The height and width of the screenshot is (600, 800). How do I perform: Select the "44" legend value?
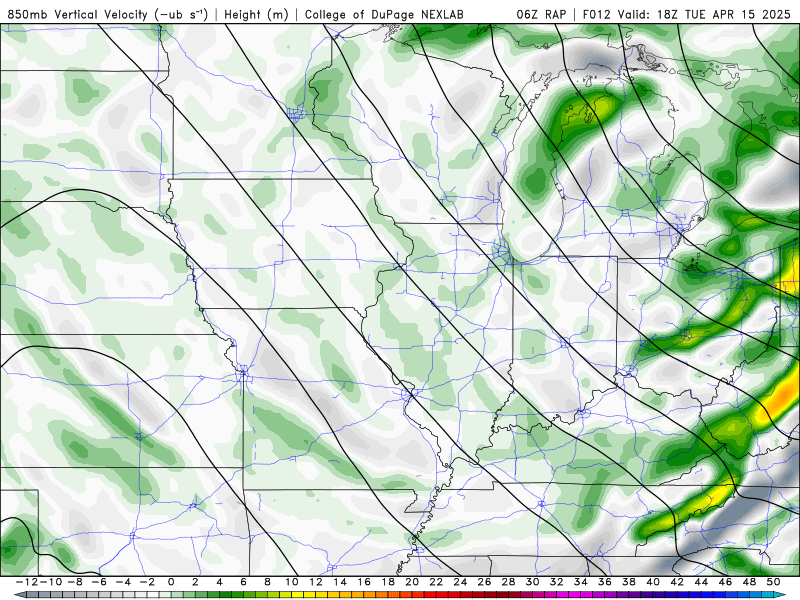click(701, 582)
